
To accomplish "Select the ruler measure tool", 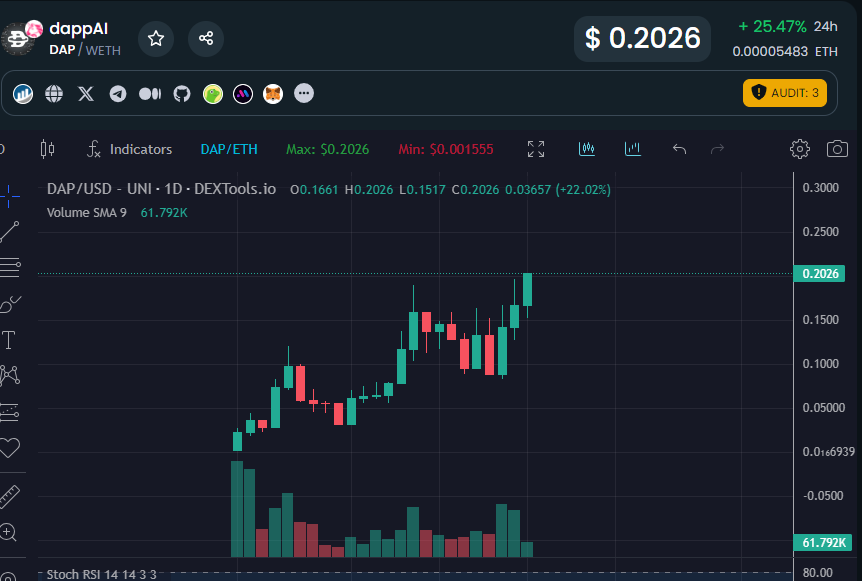I will pos(9,497).
